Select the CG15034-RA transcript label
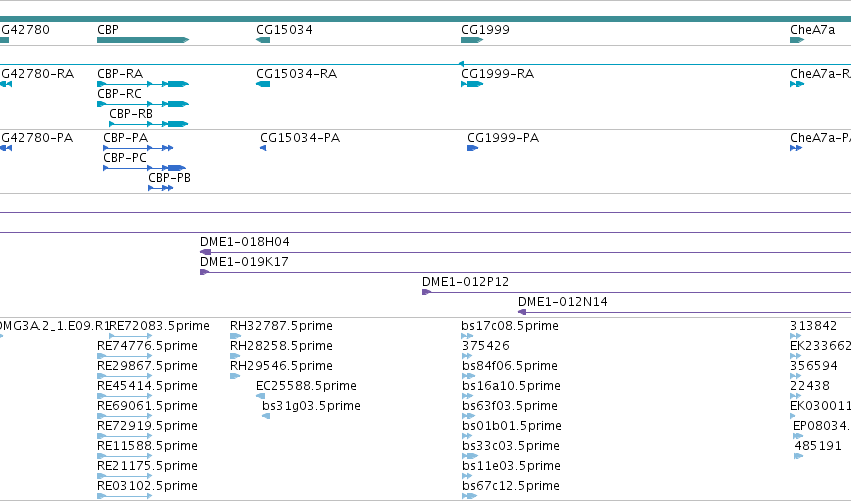This screenshot has width=851, height=501. (296, 74)
